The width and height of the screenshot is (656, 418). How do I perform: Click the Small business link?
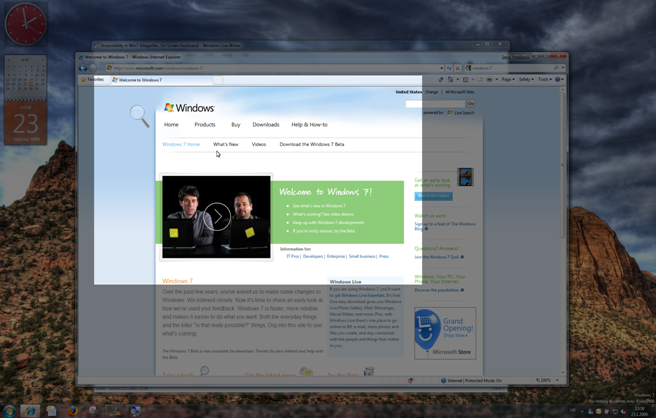click(362, 256)
